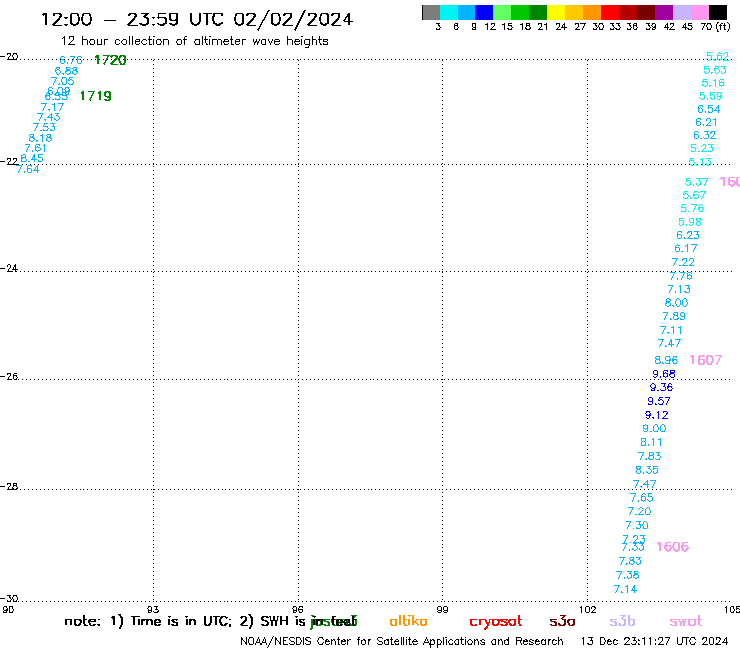The width and height of the screenshot is (740, 650).
Task: Click the 'NOAA/NESDIS Center for Satellite Applications and Research' footer
Action: pyautogui.click(x=402, y=642)
